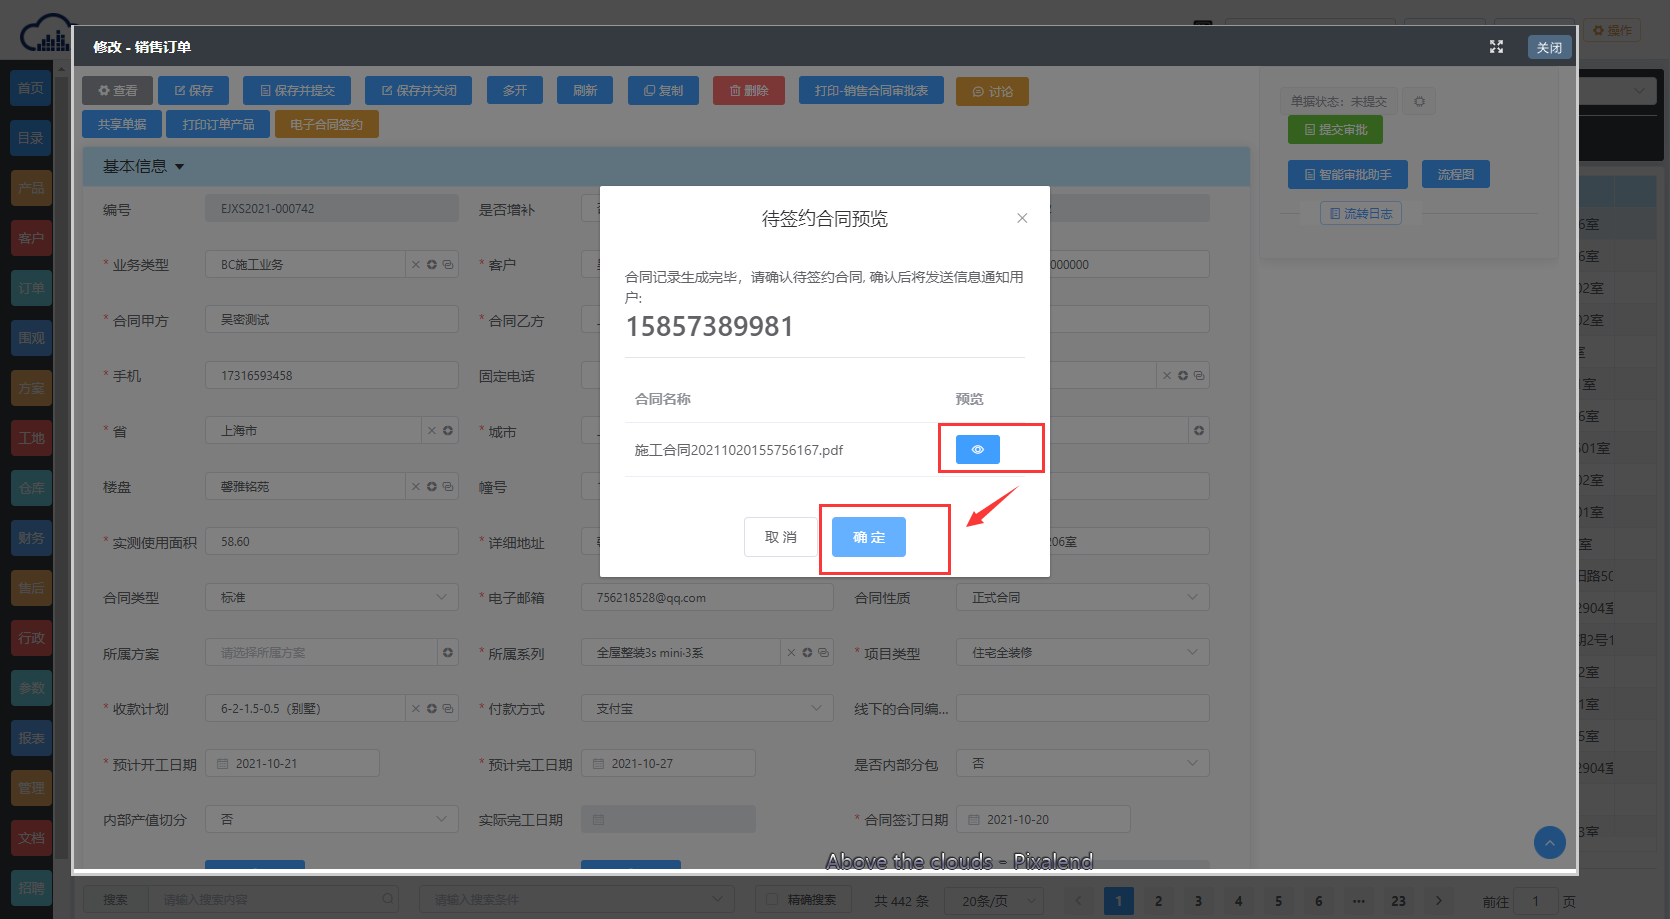Open 财务 in the left sidebar
1670x919 pixels.
(x=31, y=538)
